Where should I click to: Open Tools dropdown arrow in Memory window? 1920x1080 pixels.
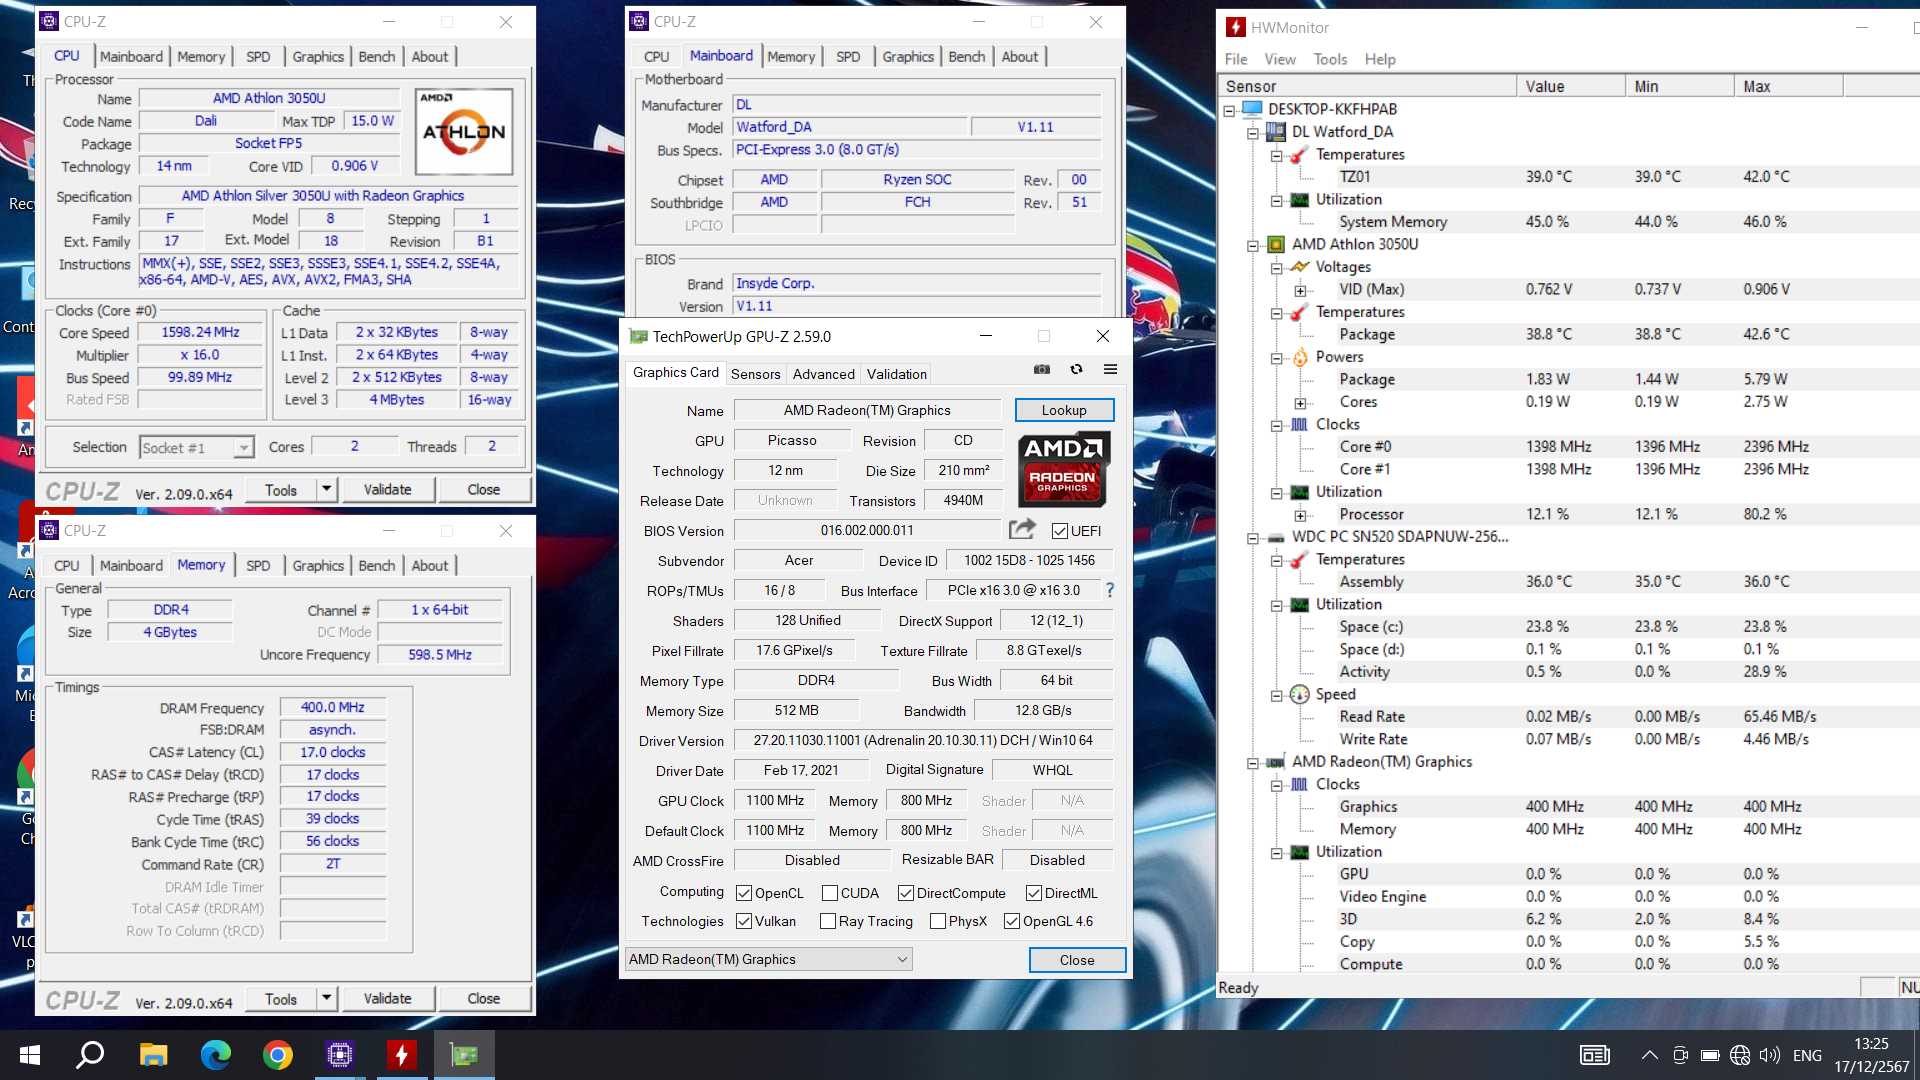point(326,998)
